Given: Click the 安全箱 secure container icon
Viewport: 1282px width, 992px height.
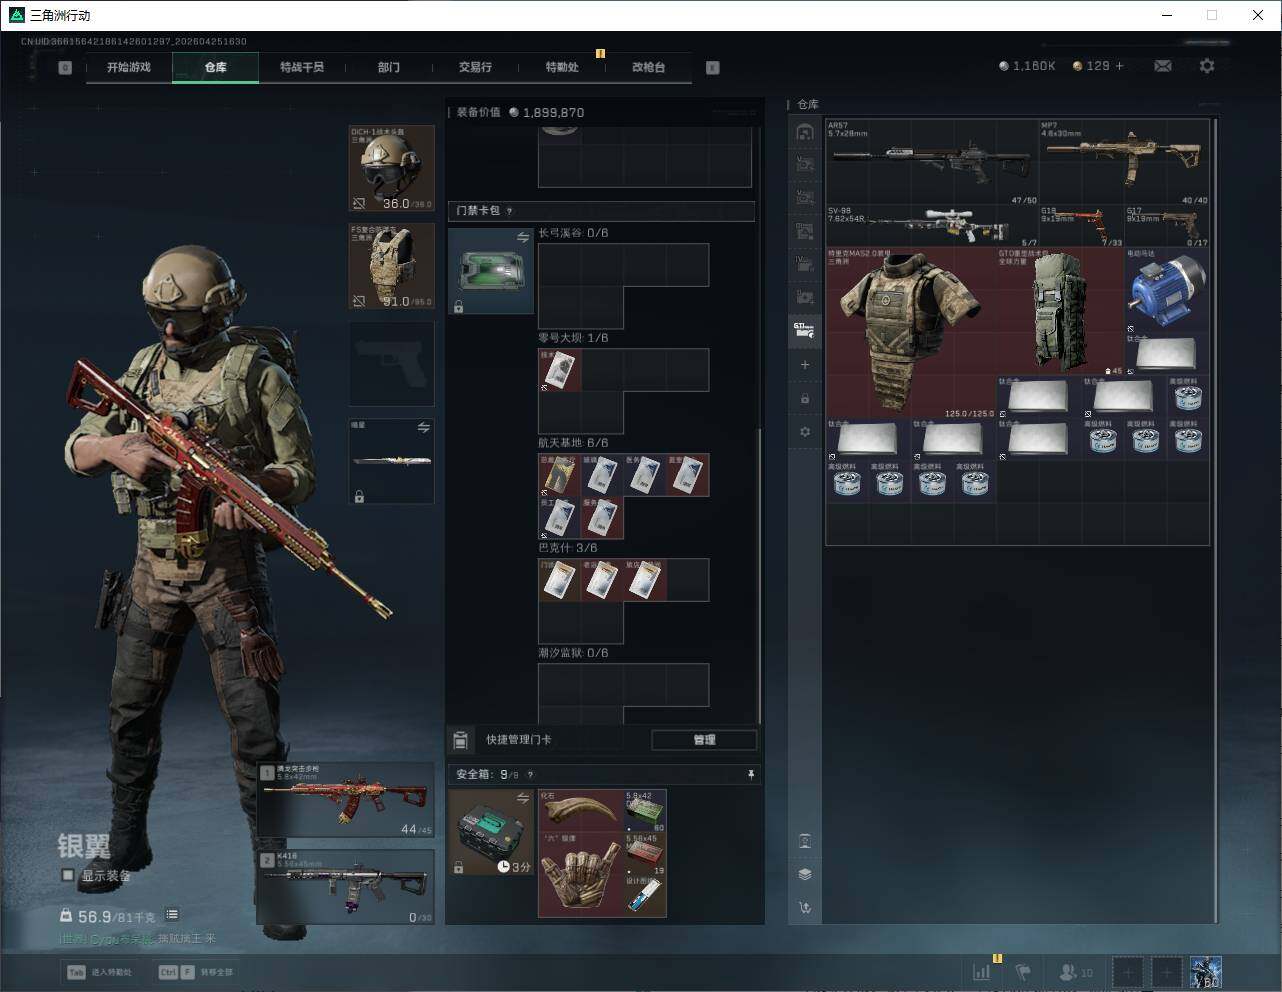Looking at the screenshot, I should [x=491, y=832].
